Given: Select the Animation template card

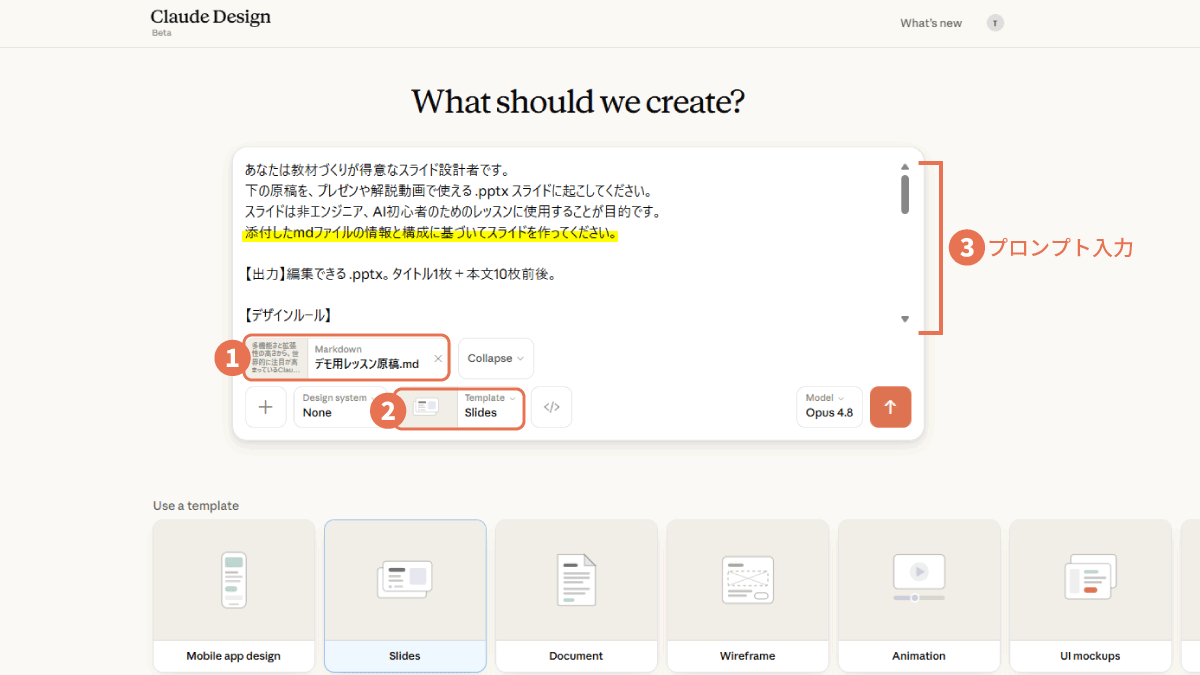Looking at the screenshot, I should (919, 596).
